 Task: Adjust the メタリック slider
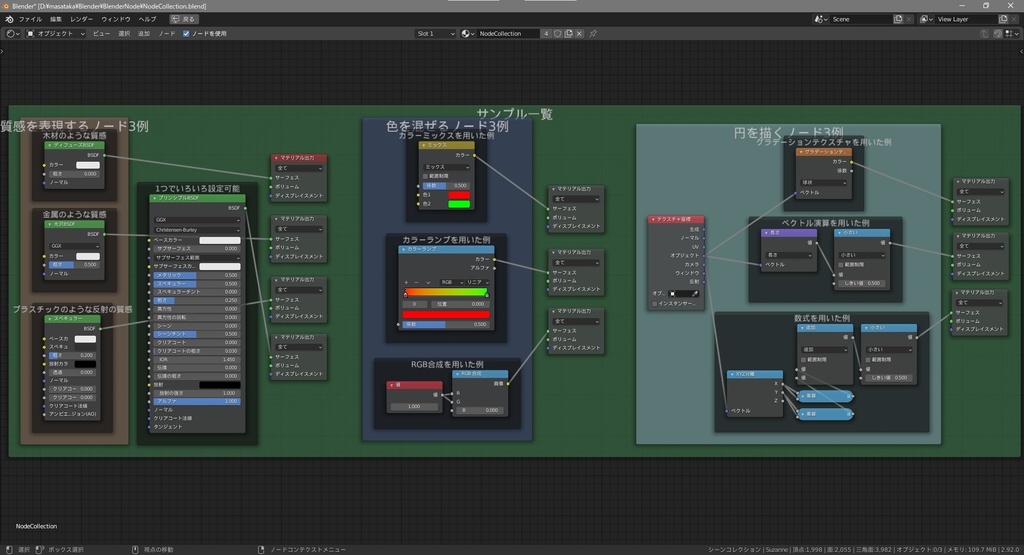[x=197, y=275]
